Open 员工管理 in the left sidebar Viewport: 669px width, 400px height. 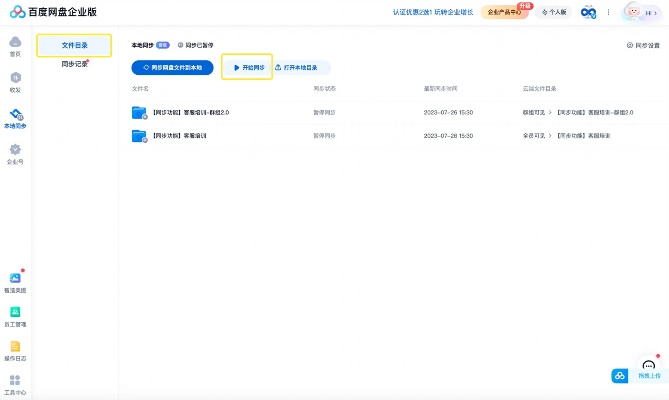click(15, 316)
